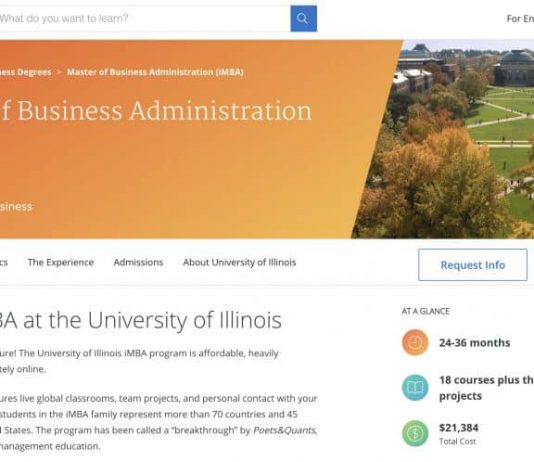This screenshot has width=534, height=462.
Task: Click the 'Business Administration' banner heading
Action: click(164, 110)
